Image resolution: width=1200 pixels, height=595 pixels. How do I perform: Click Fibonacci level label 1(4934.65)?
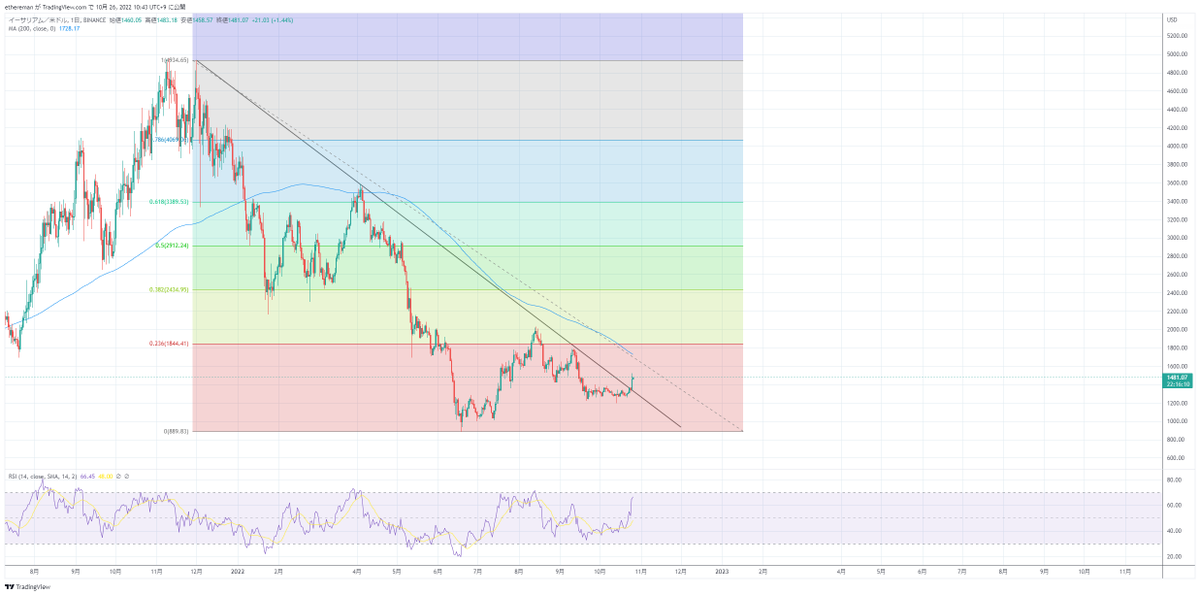(175, 60)
